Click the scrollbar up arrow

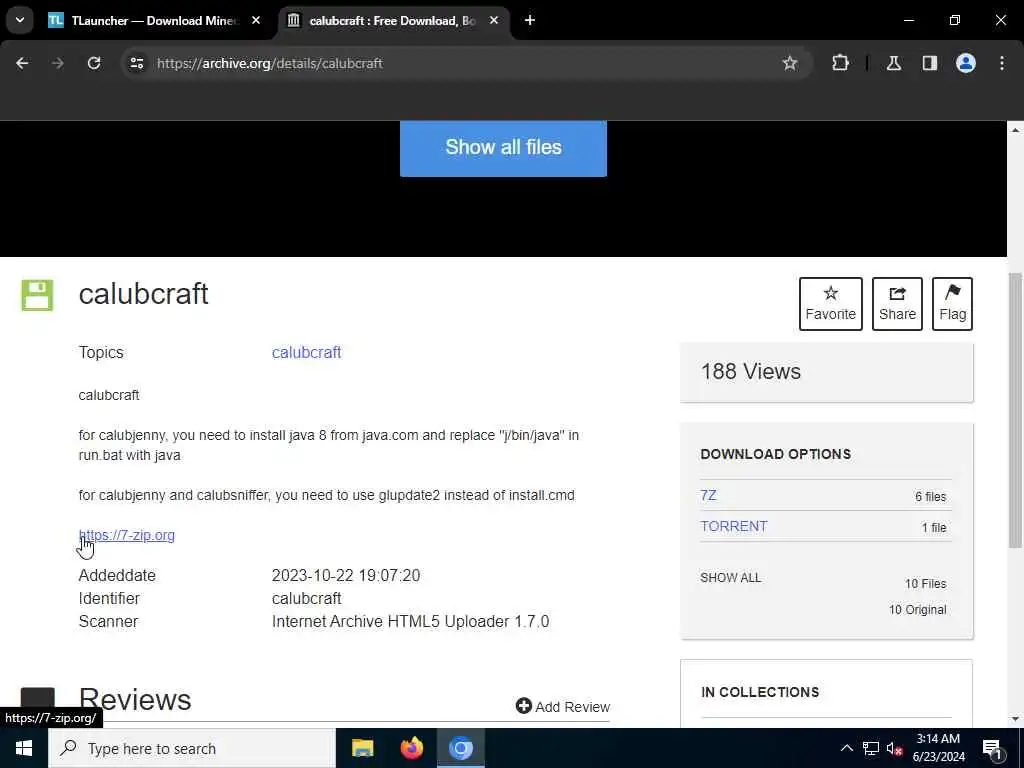coord(1016,130)
